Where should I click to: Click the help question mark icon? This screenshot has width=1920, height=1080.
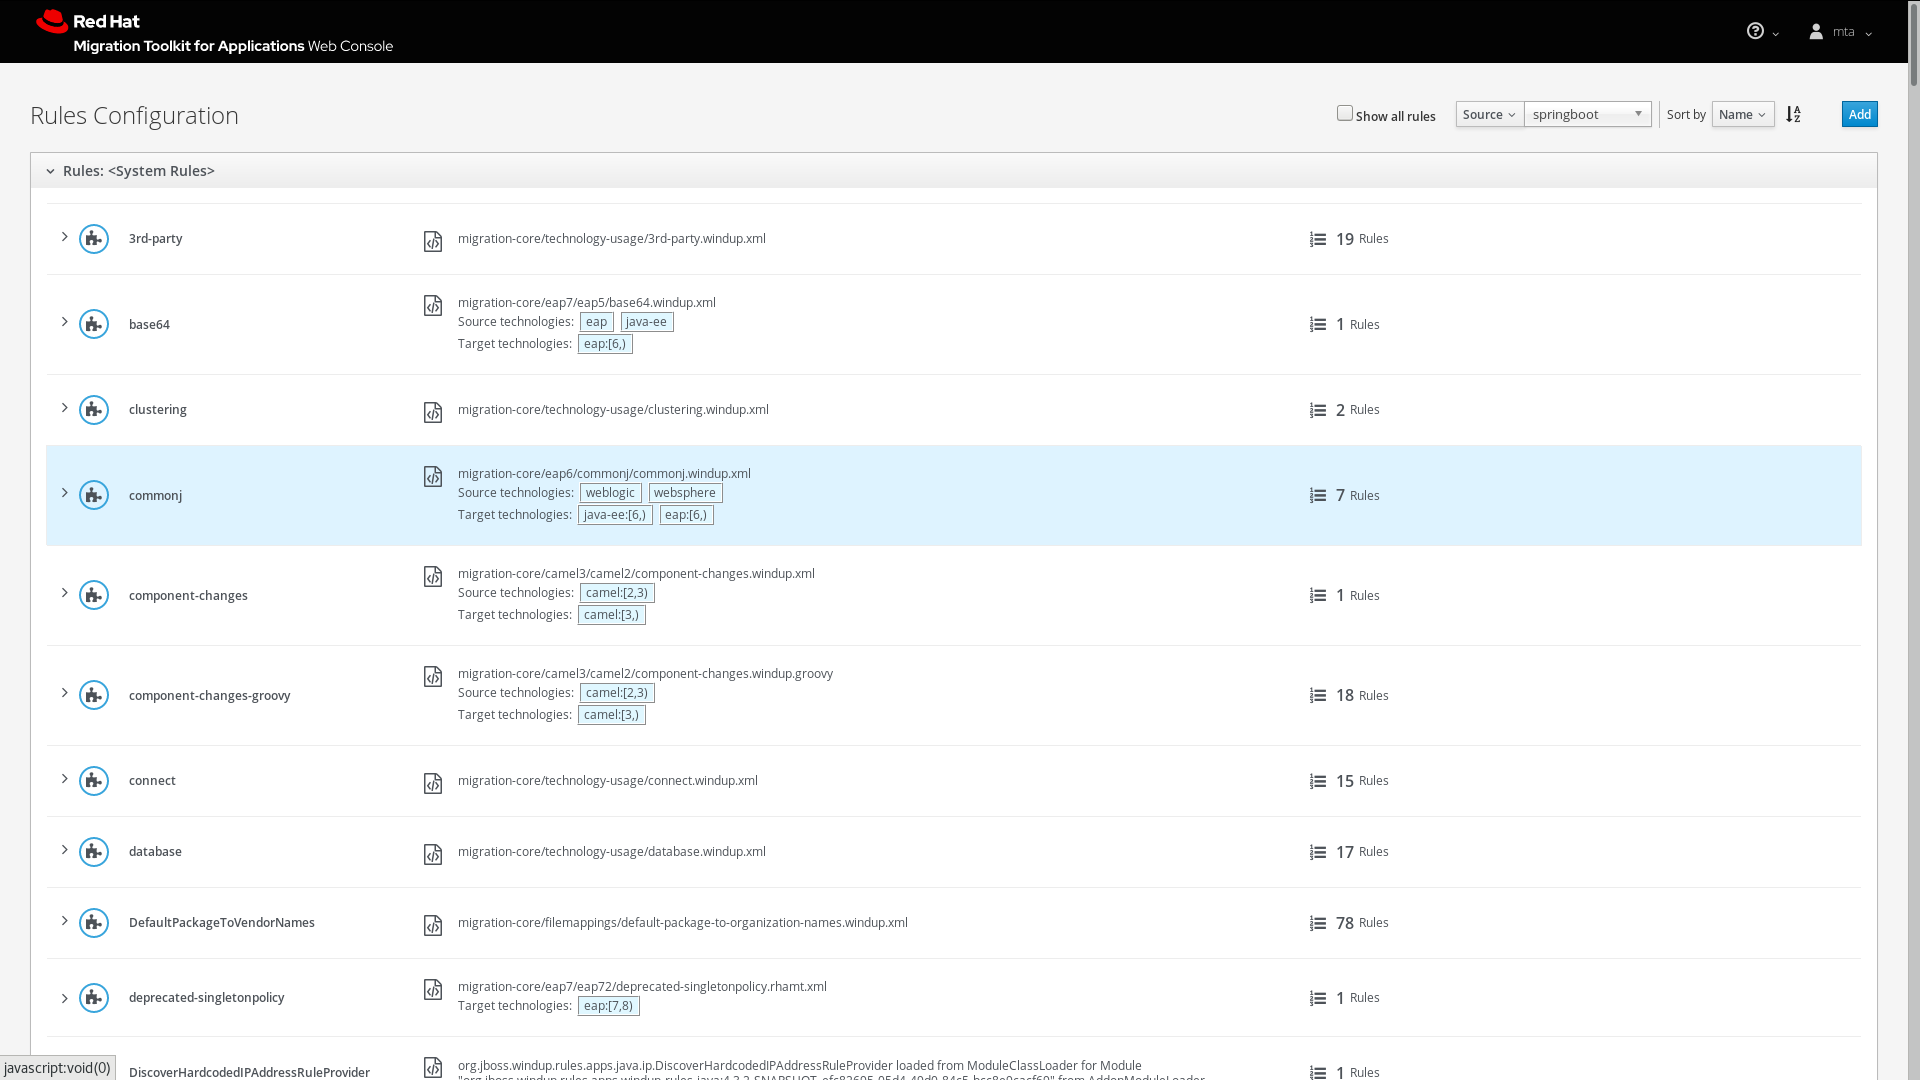point(1755,31)
